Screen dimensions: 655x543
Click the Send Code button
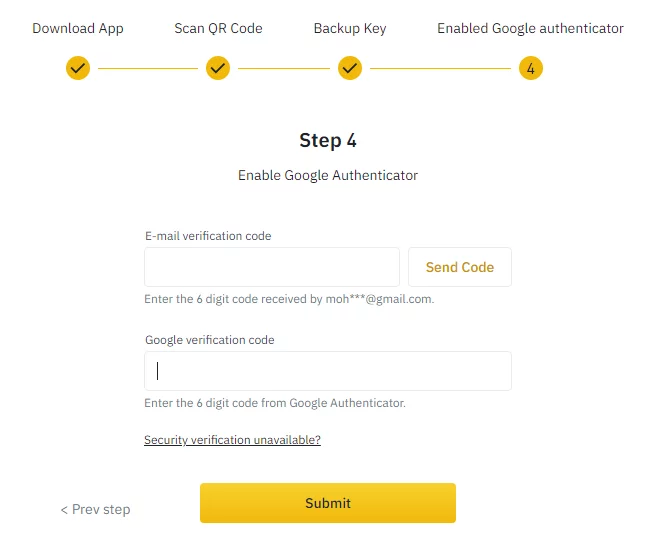coord(460,267)
